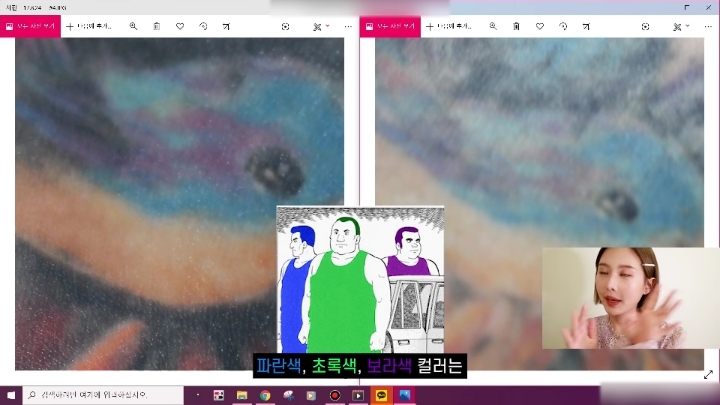Screen dimensions: 720x405
Task: Select the crop tool in left Photos window
Action: click(226, 26)
